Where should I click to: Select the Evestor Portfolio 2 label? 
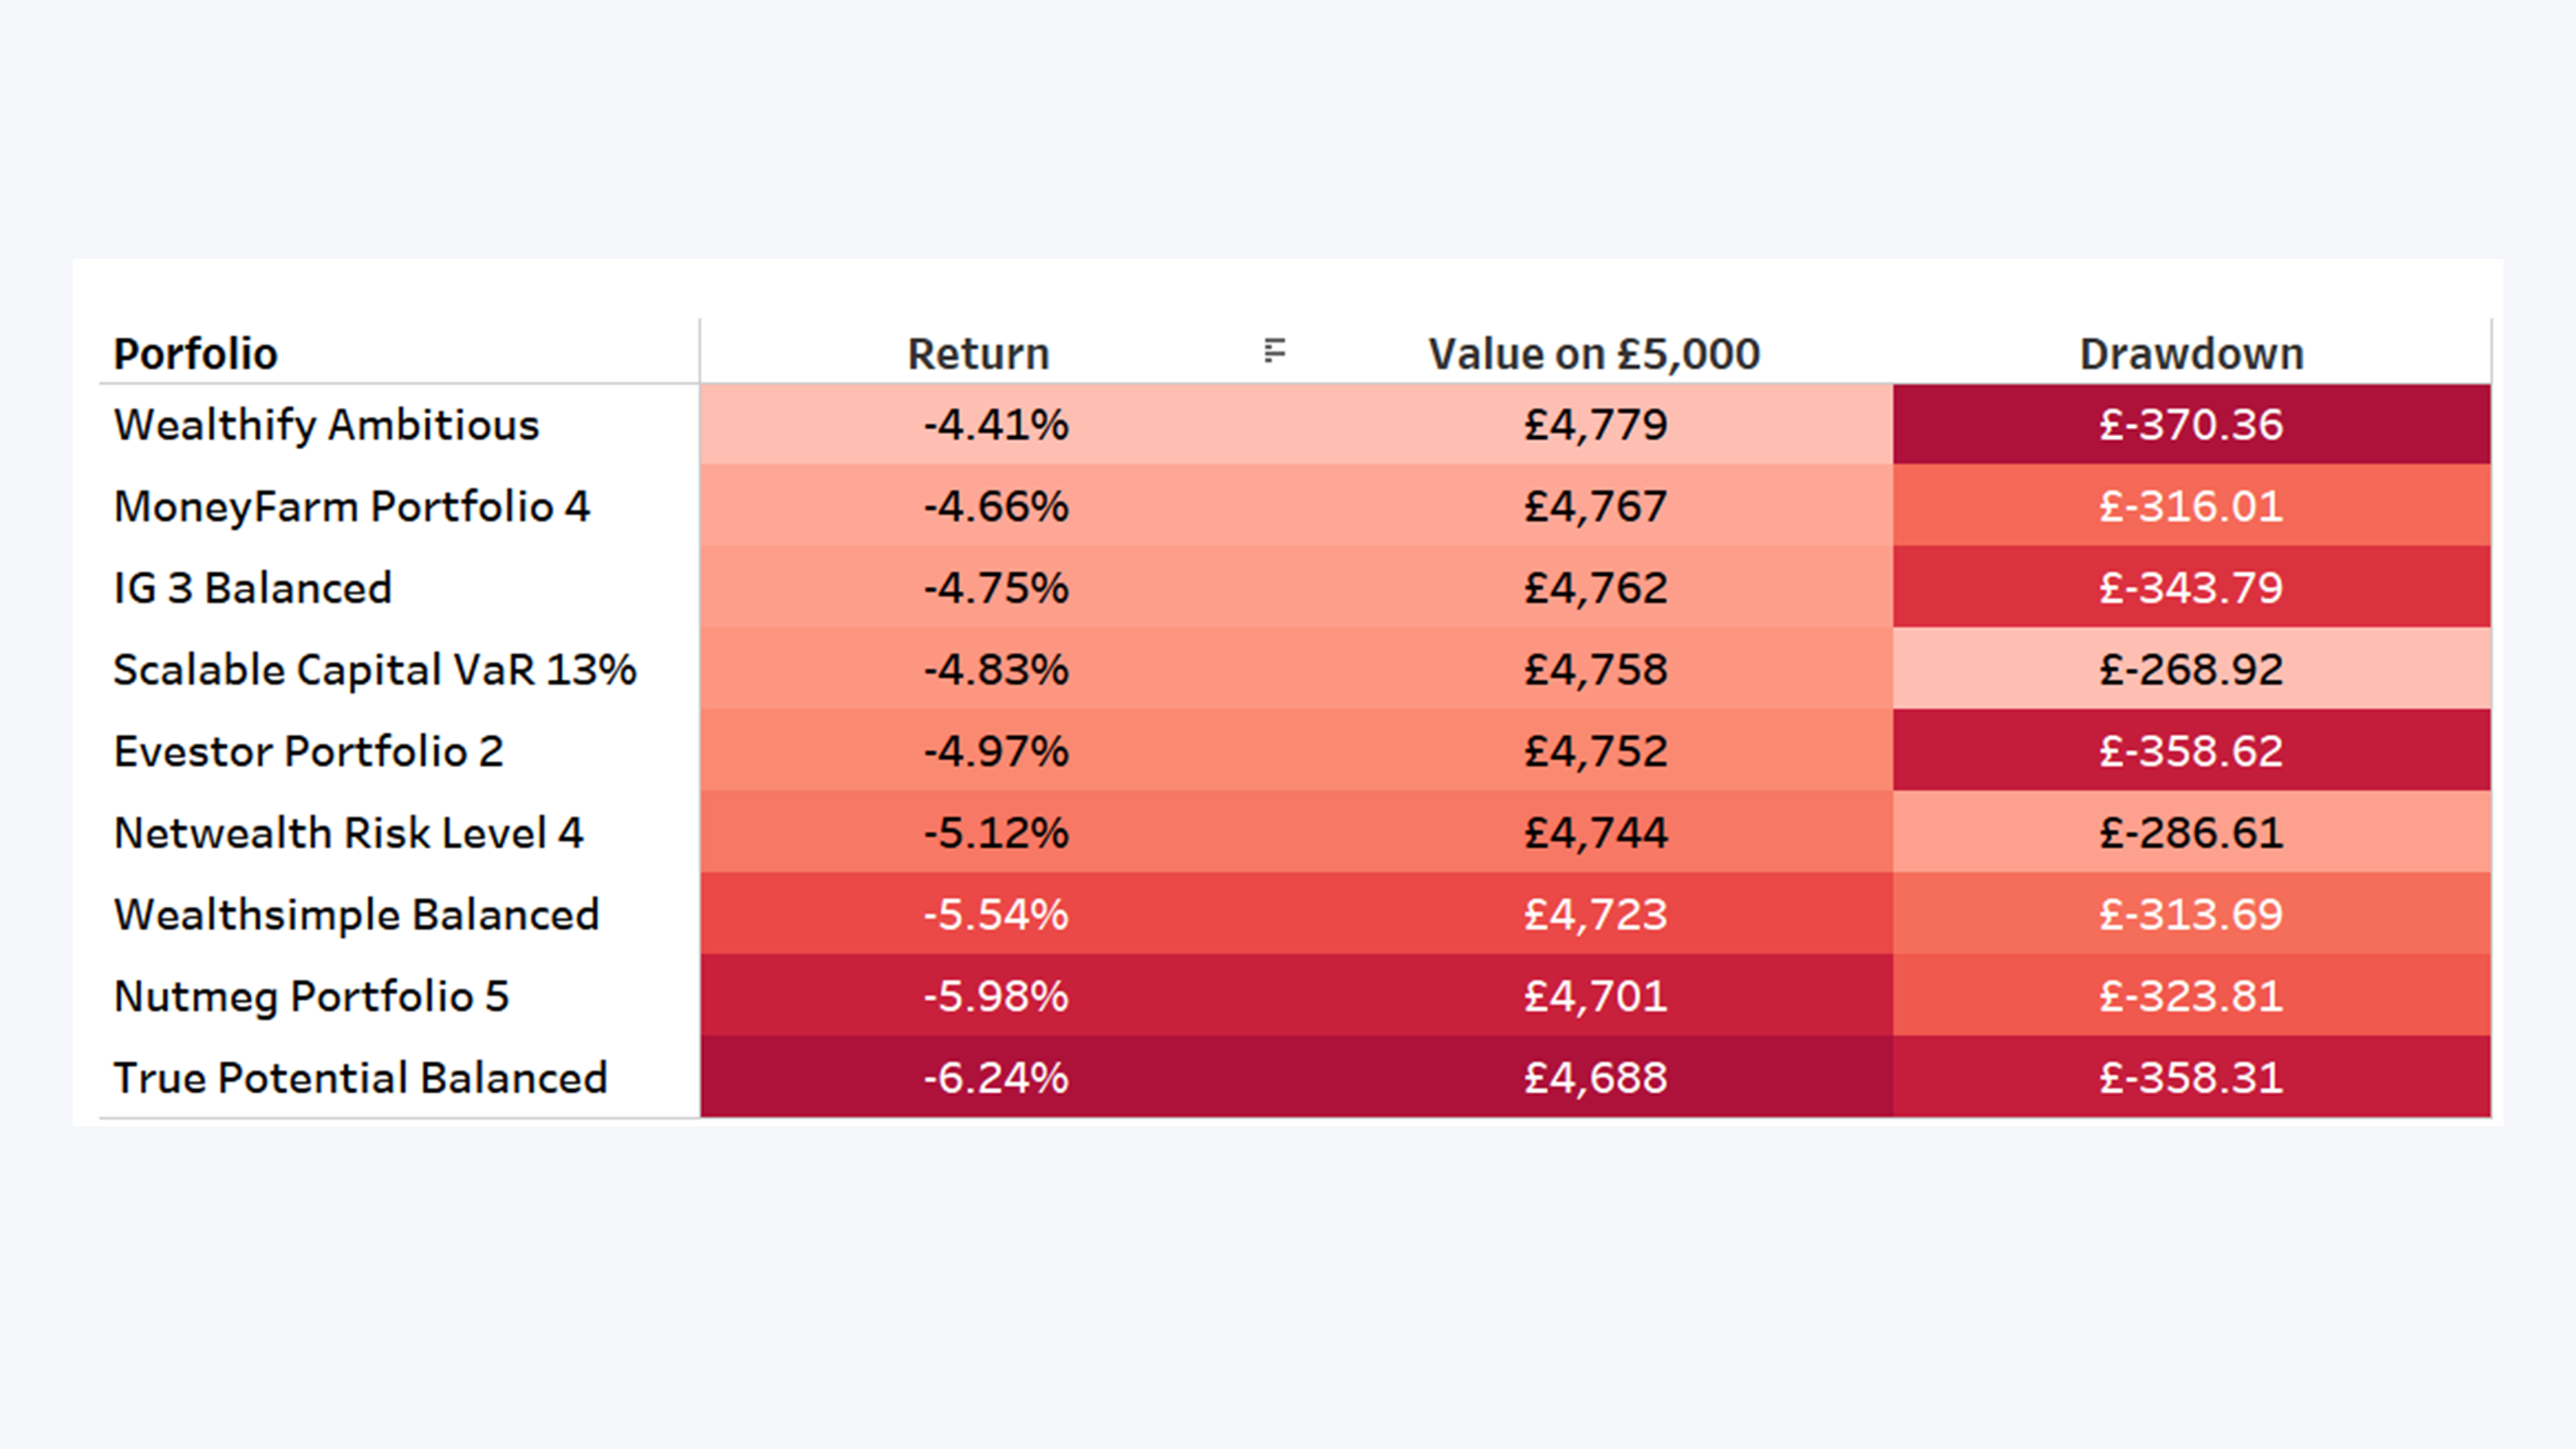tap(309, 751)
